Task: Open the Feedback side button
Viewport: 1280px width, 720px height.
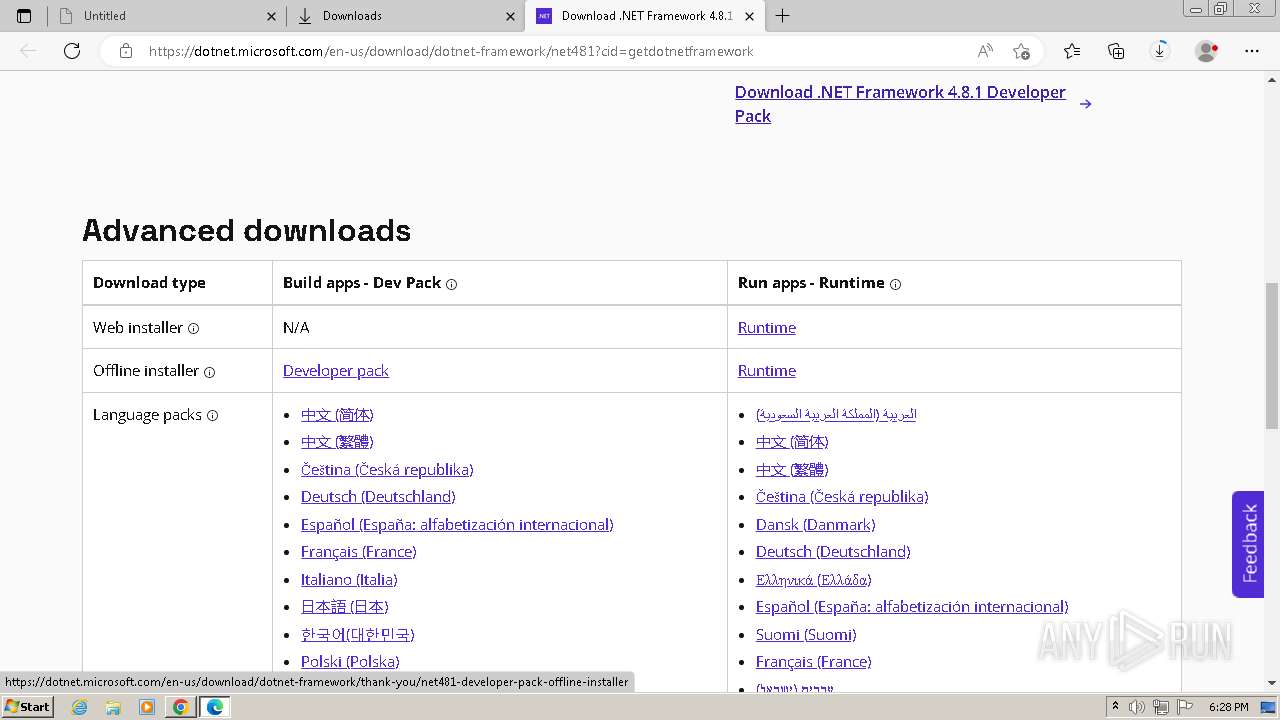Action: pyautogui.click(x=1248, y=544)
